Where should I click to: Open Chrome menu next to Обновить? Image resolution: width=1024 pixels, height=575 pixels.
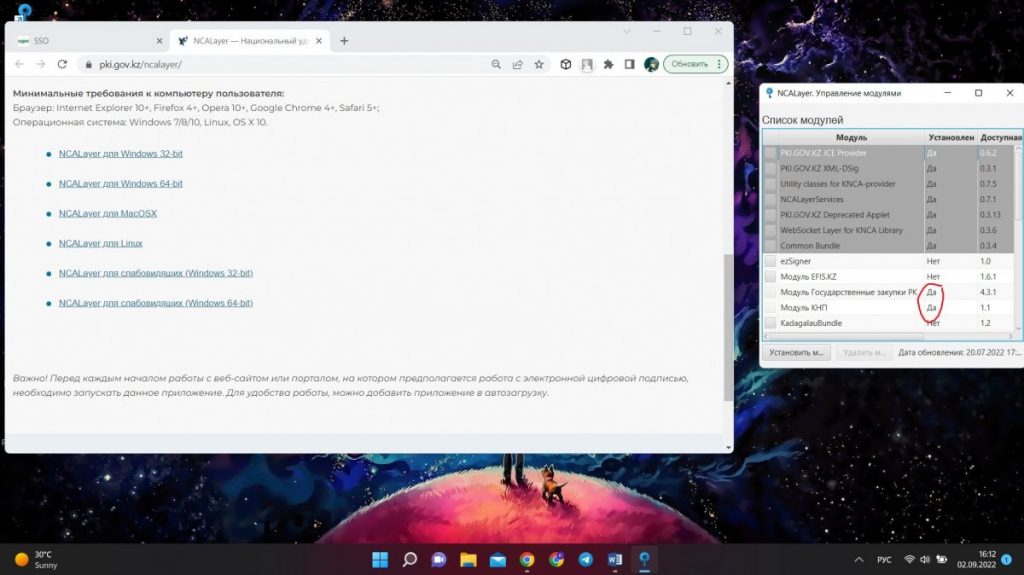(x=719, y=64)
